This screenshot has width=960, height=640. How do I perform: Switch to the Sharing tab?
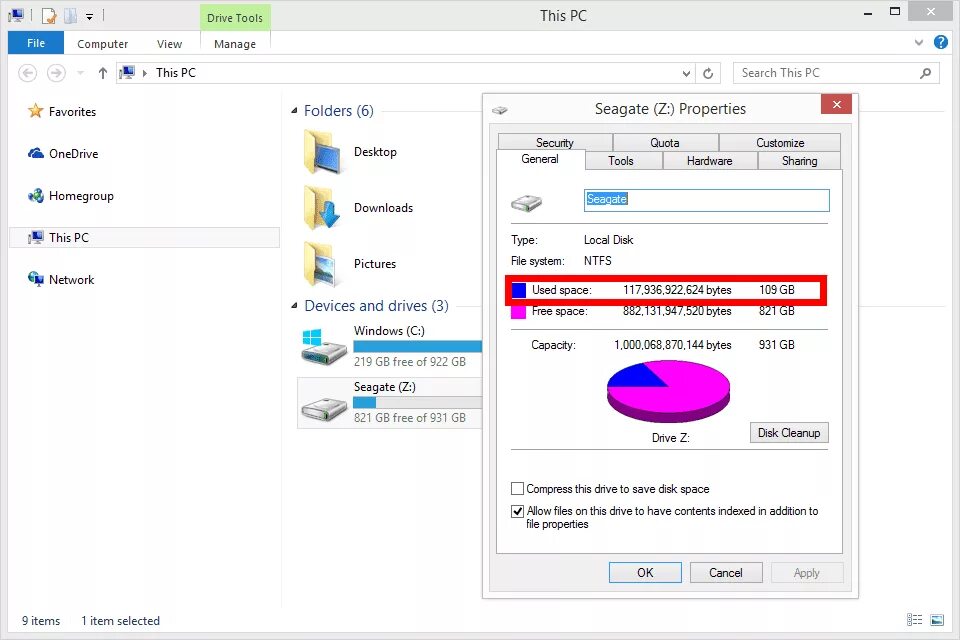[800, 160]
